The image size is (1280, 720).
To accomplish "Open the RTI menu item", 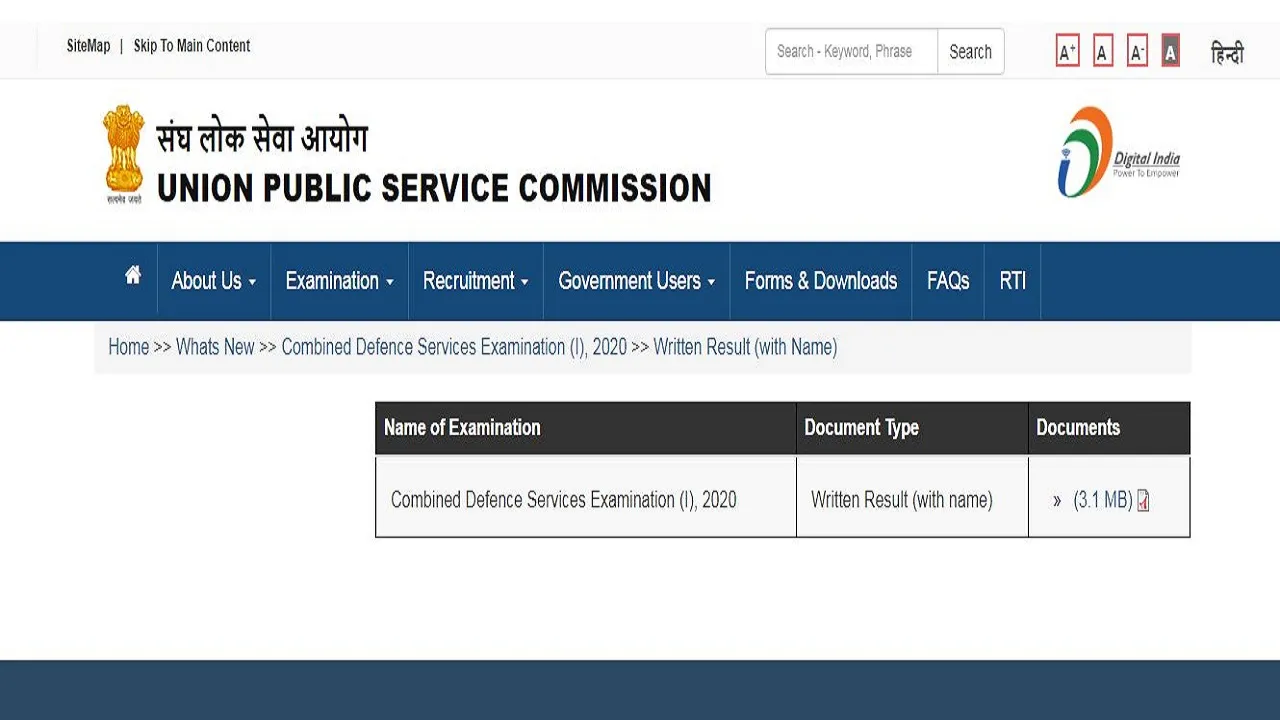I will [x=1013, y=281].
